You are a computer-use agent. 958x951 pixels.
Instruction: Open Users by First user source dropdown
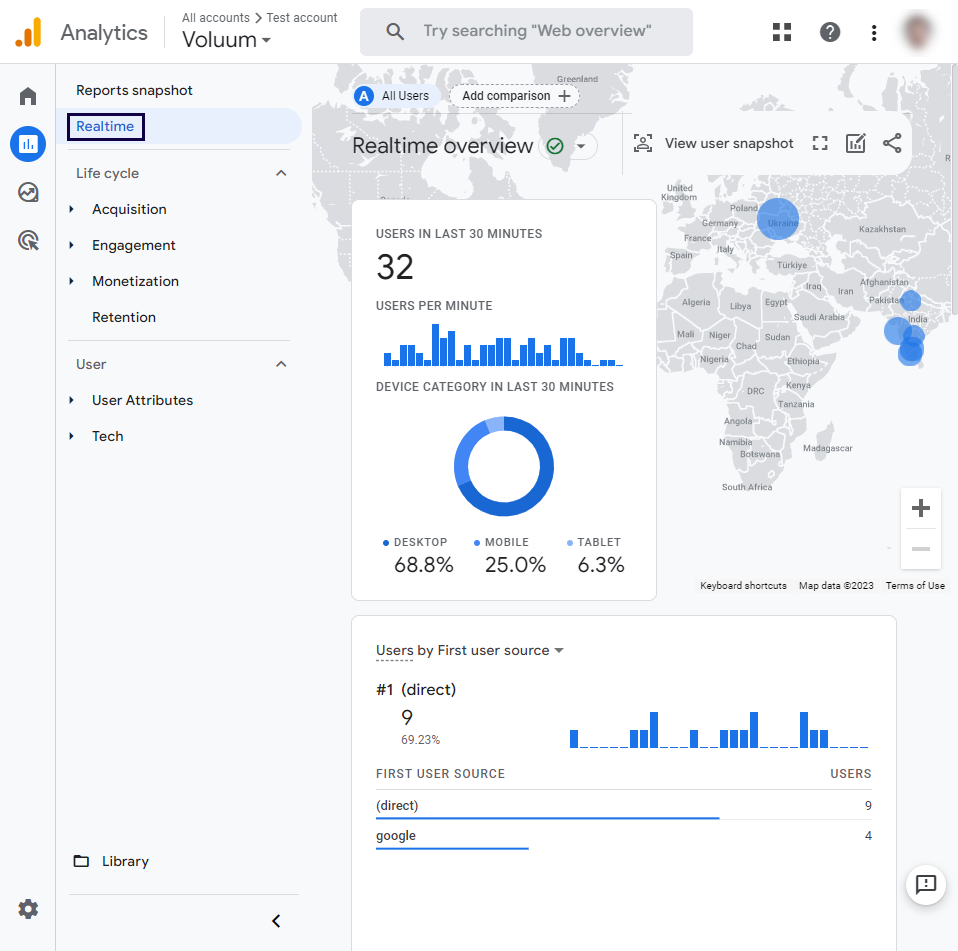point(470,650)
